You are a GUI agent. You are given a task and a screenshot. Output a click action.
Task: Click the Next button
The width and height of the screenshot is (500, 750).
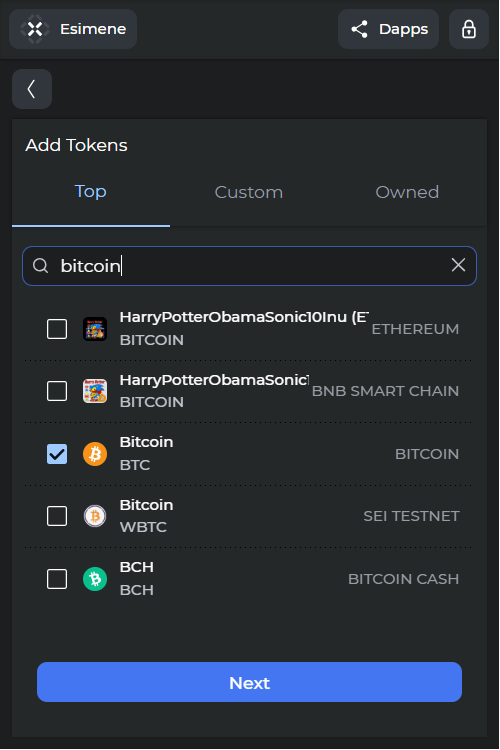[249, 682]
